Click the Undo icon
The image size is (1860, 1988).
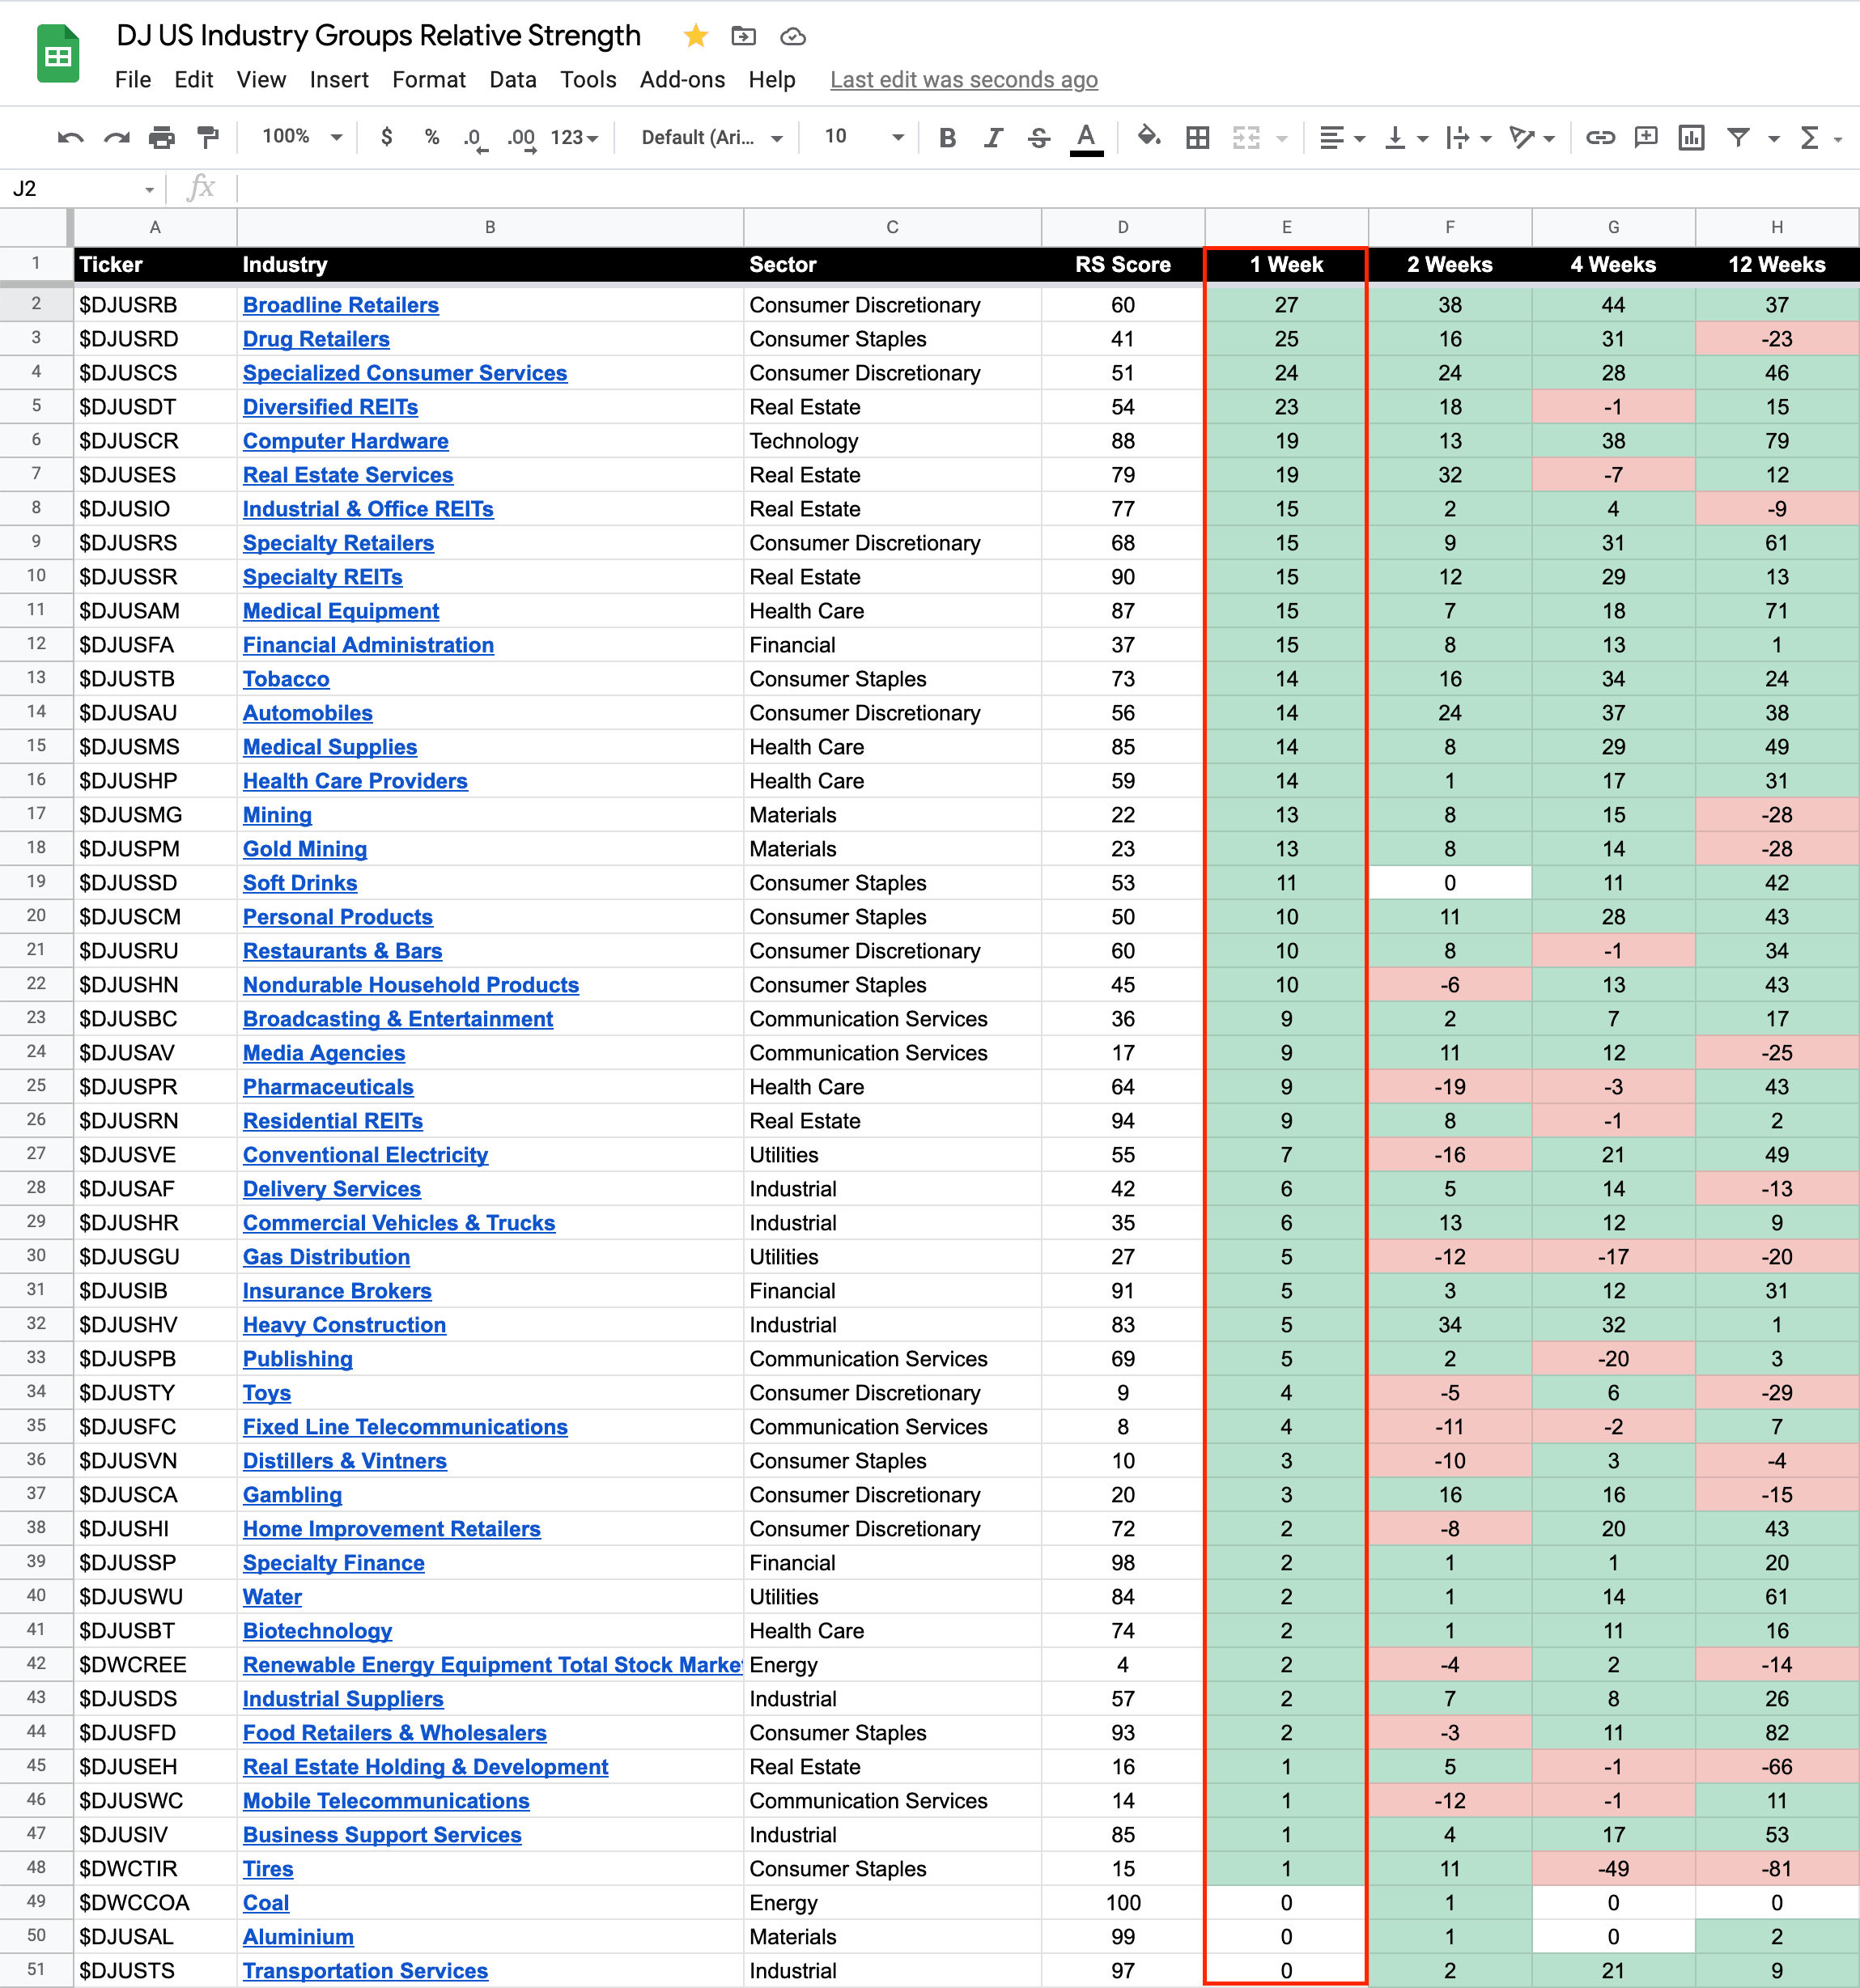point(70,138)
